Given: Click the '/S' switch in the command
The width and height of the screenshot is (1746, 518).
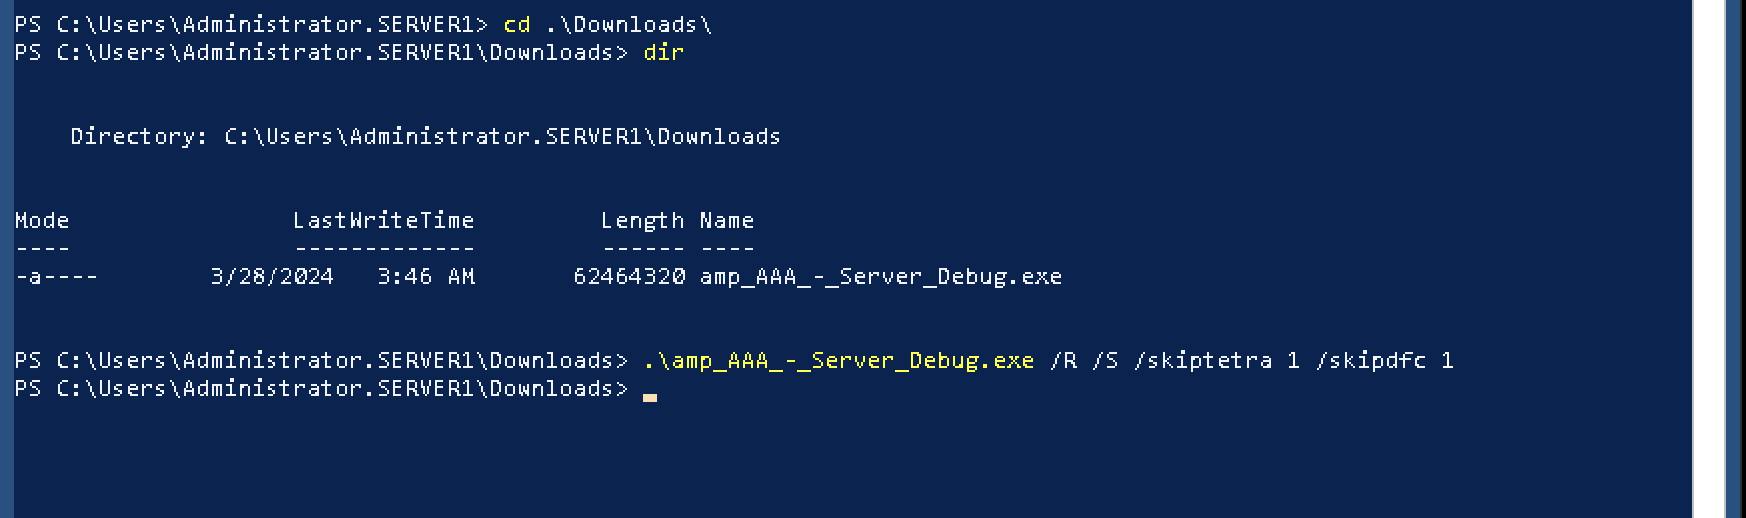Looking at the screenshot, I should tap(1105, 361).
